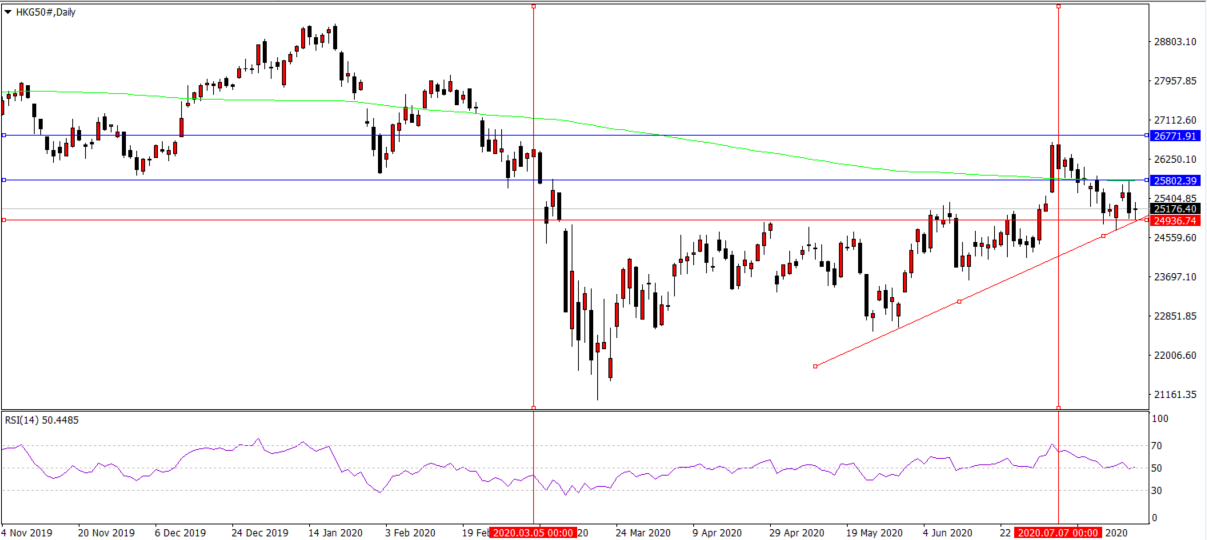
Task: Click bottom handle of March 5 vertical line
Action: point(533,407)
